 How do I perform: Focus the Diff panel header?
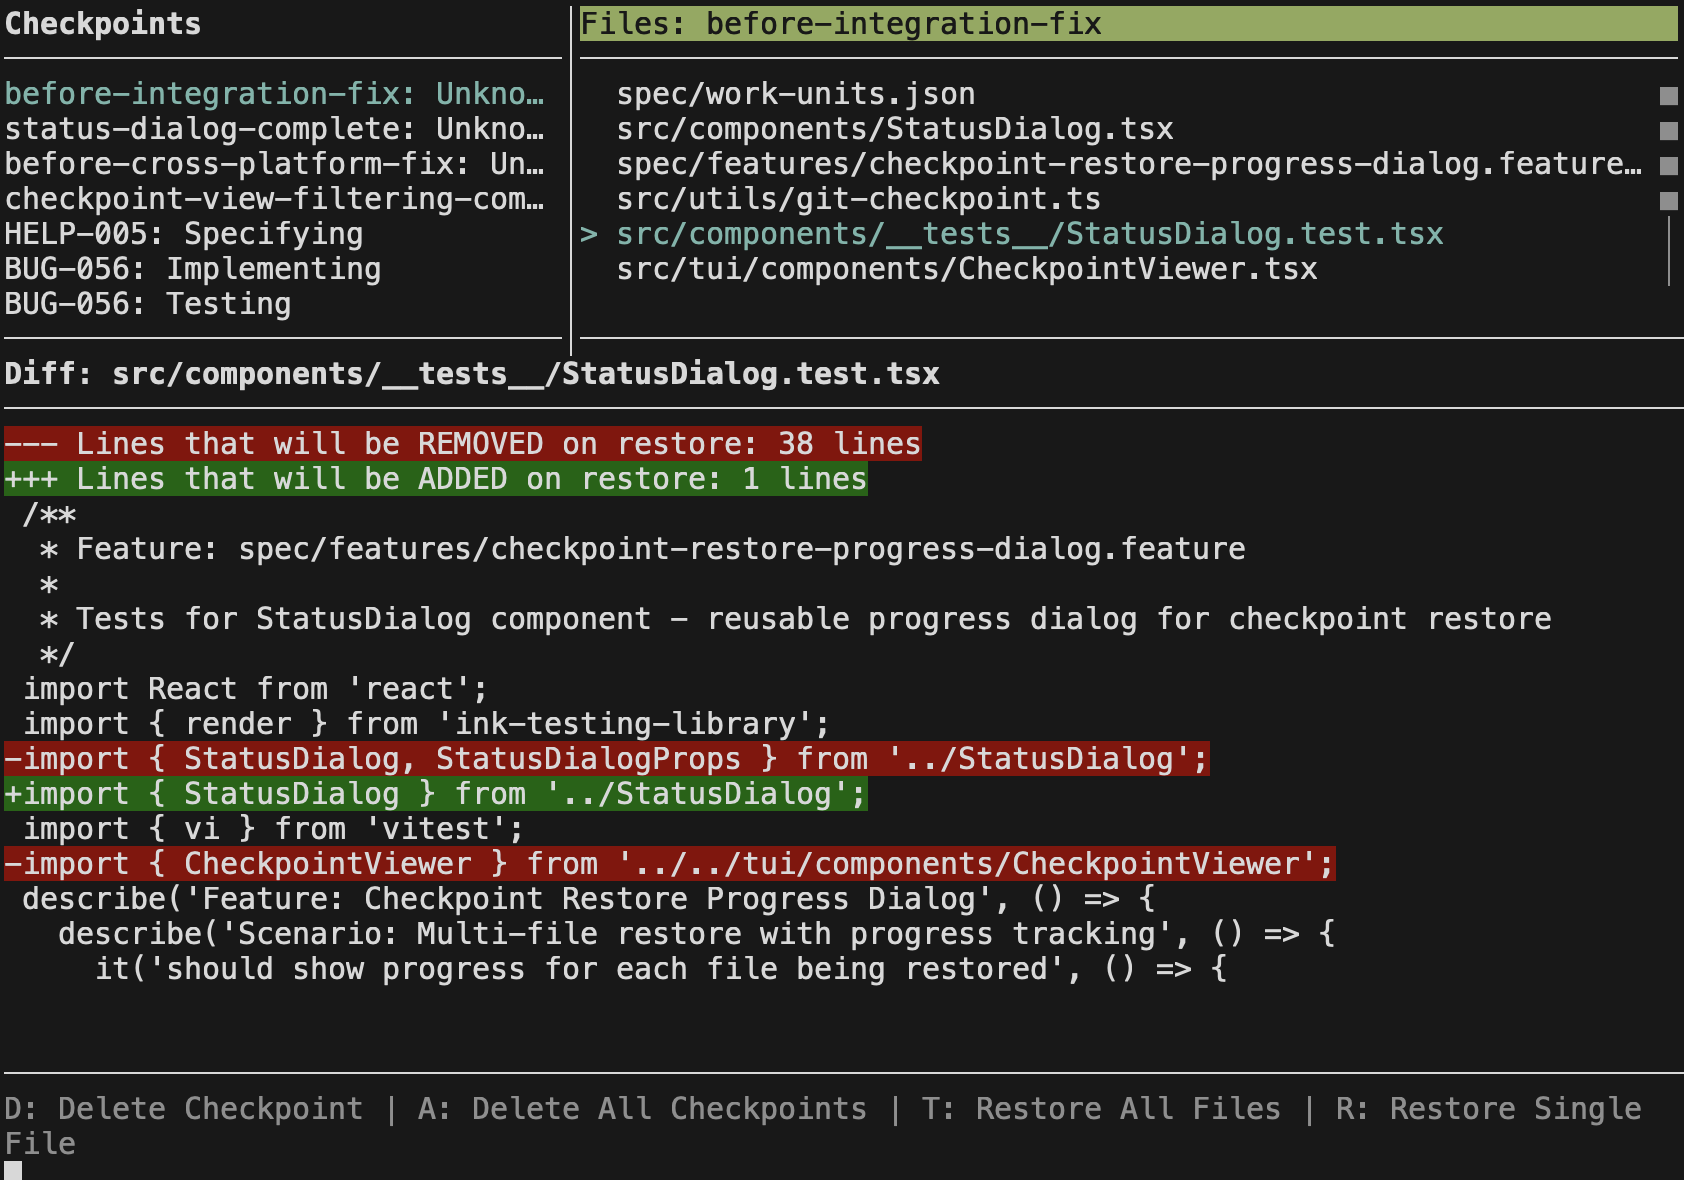coord(472,374)
